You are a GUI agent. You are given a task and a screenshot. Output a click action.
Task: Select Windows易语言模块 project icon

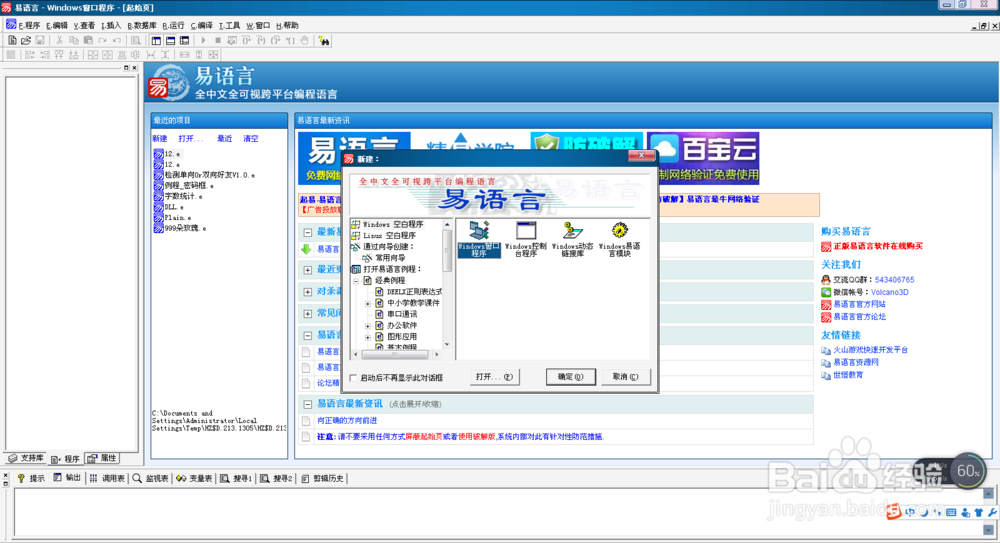(x=619, y=239)
